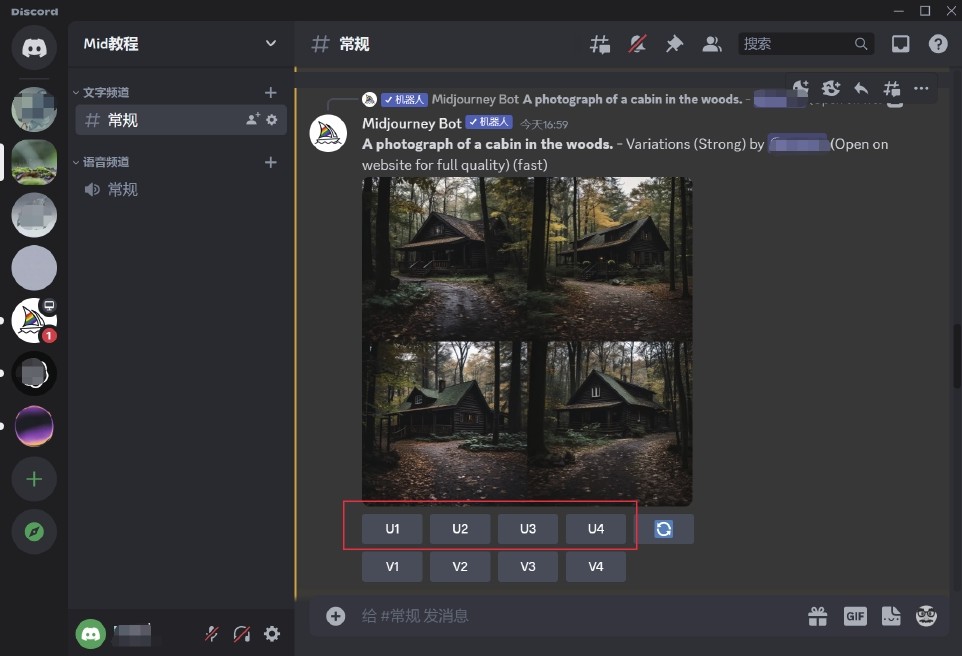Click the Midjourney Bot username
The width and height of the screenshot is (962, 656).
click(x=412, y=123)
